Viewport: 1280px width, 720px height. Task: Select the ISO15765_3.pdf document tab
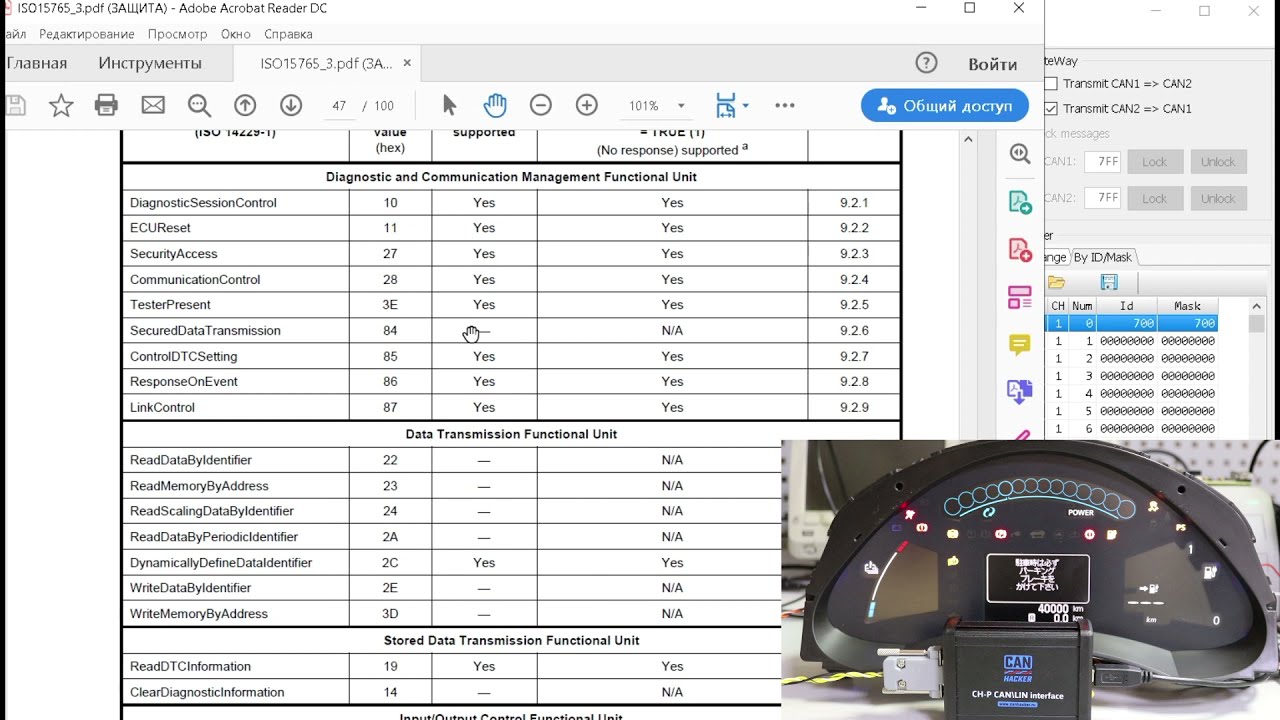pos(326,63)
